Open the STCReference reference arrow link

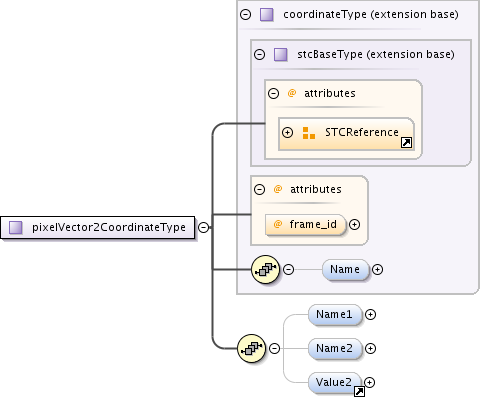406,143
